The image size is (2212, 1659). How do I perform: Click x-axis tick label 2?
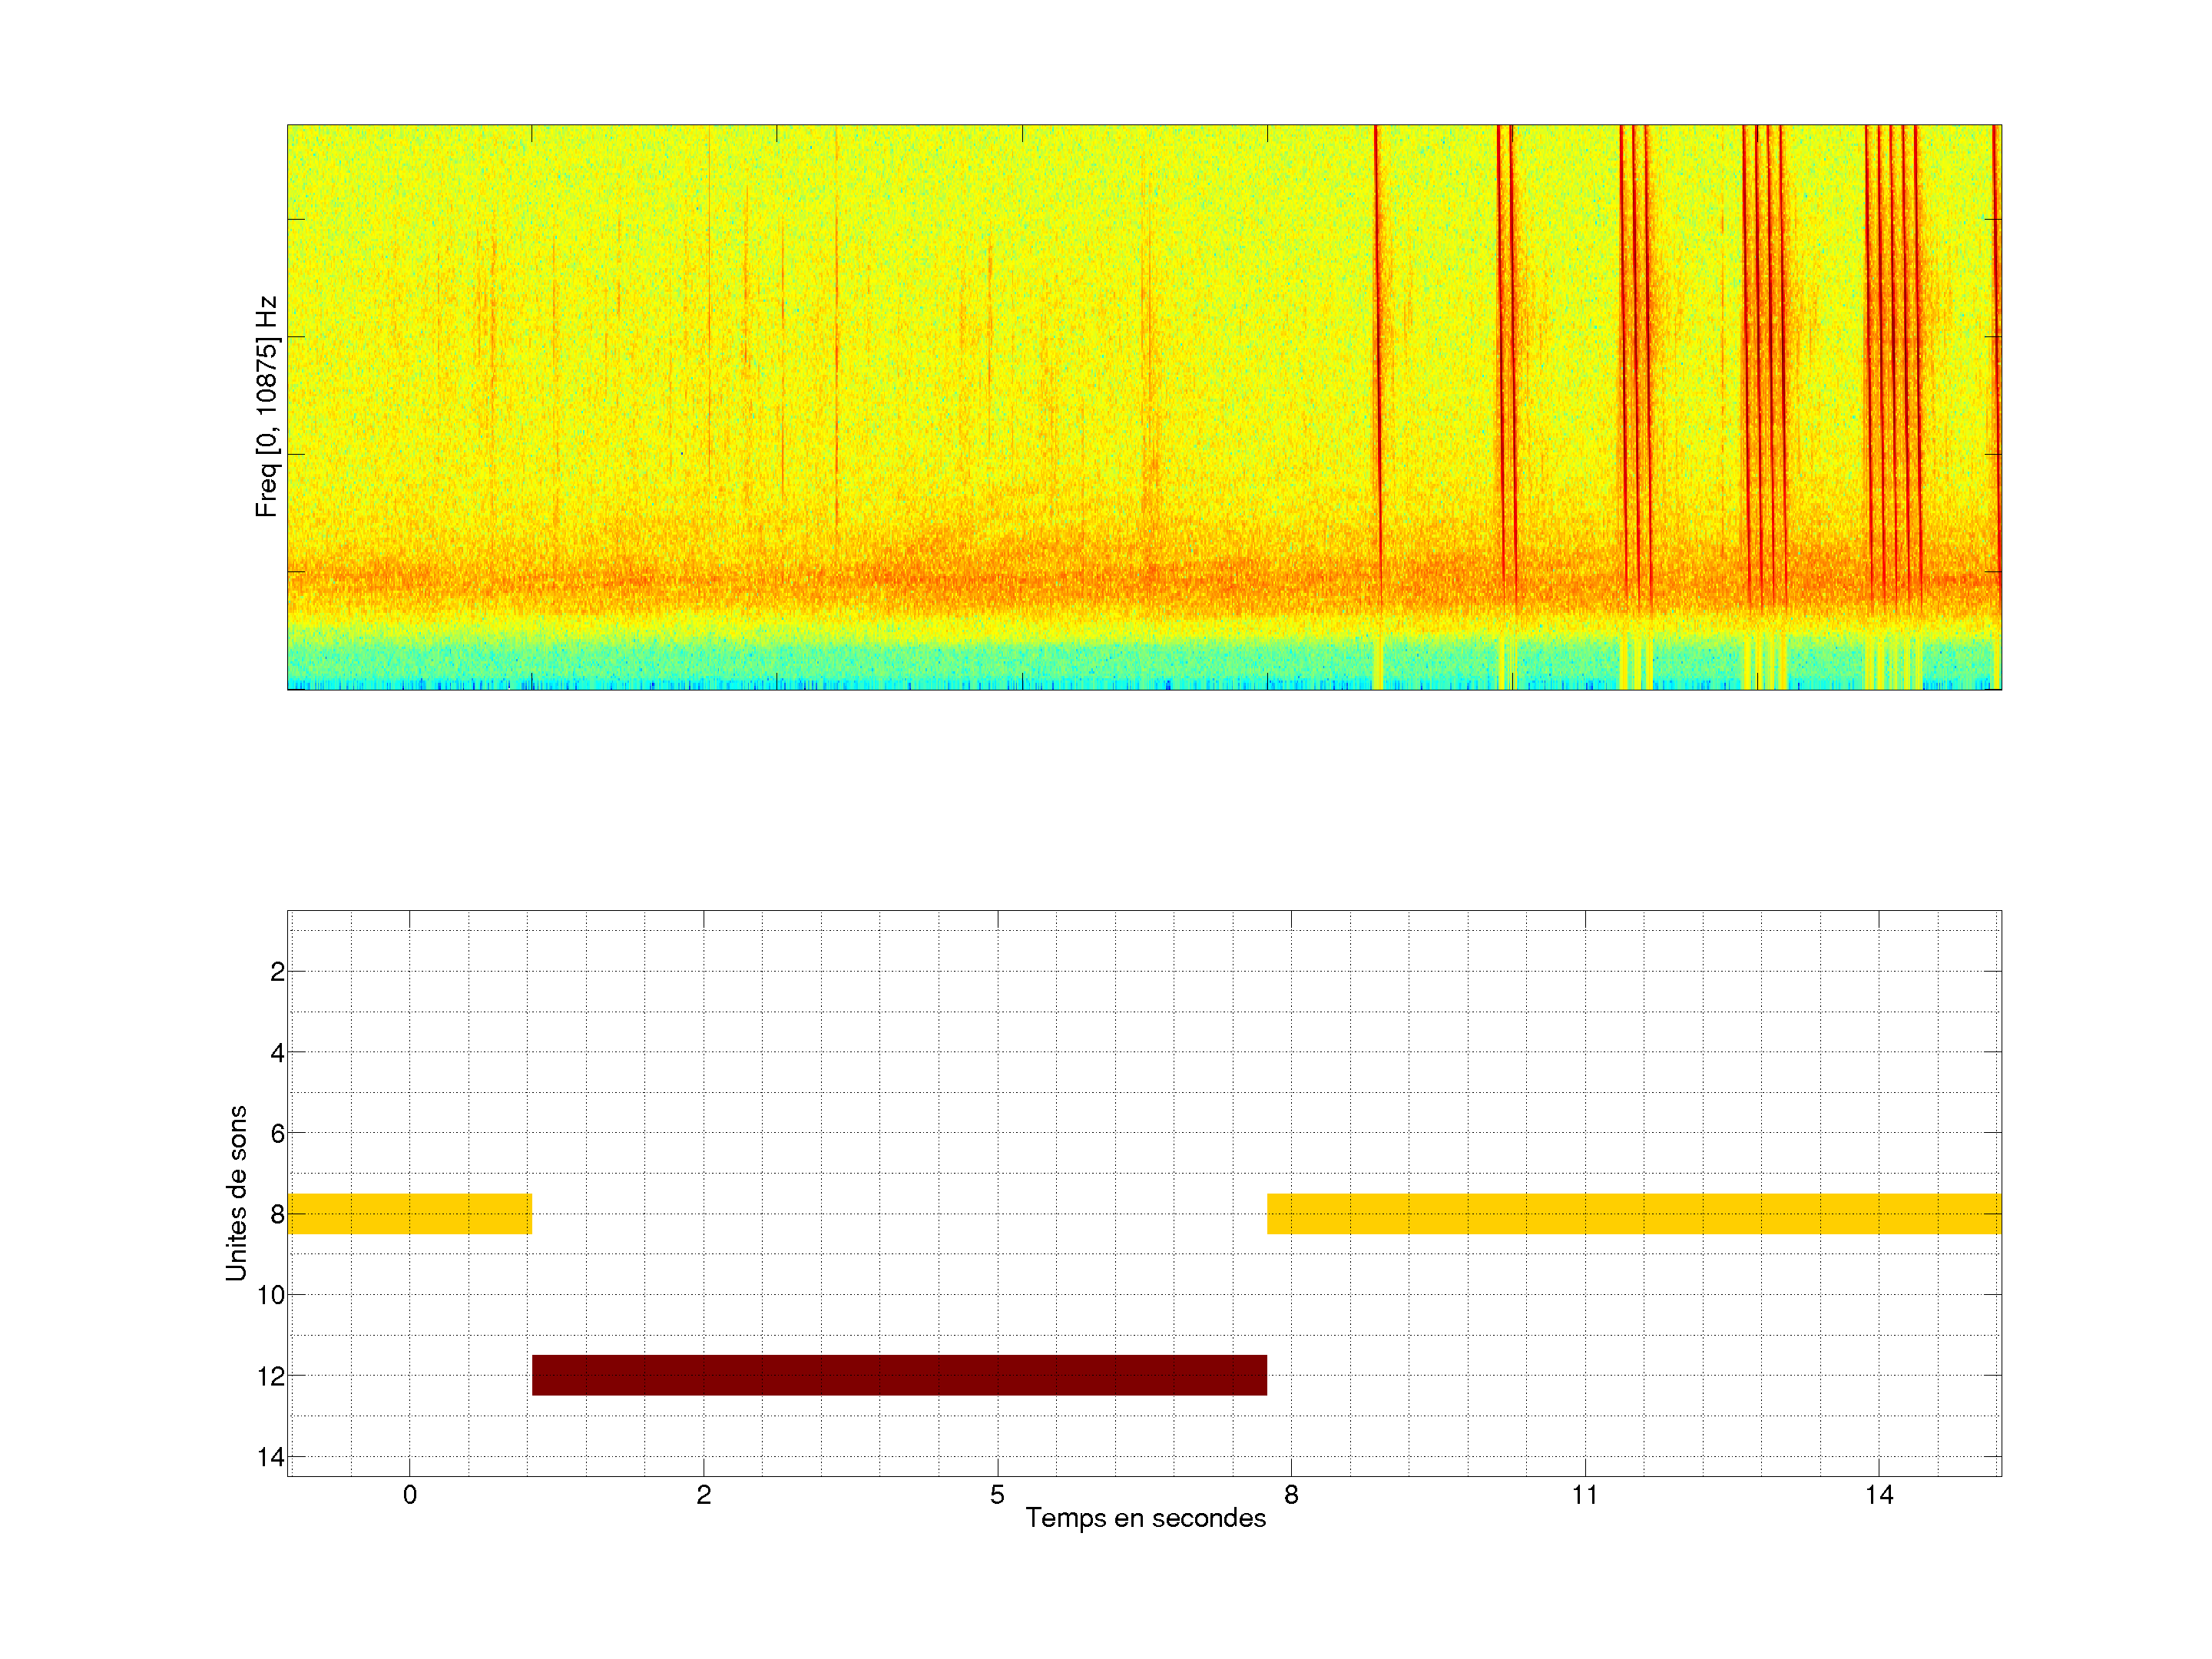pos(703,1495)
